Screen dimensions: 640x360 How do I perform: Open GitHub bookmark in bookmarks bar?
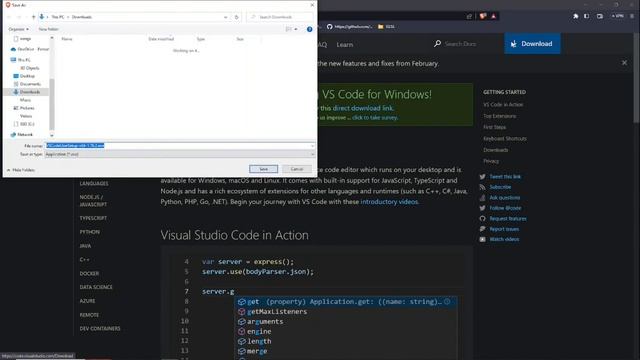[x=349, y=27]
